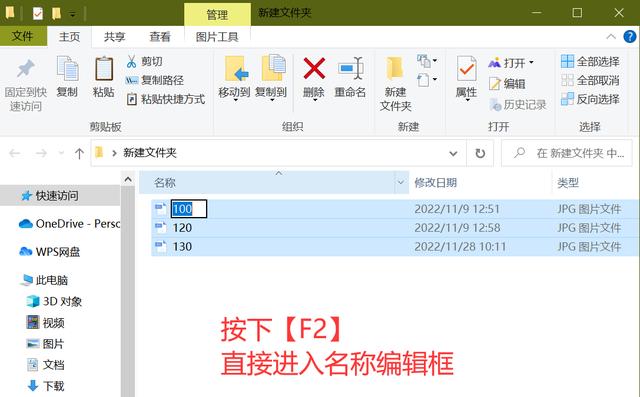
Task: Click new folder icon in title bar
Action: point(56,13)
